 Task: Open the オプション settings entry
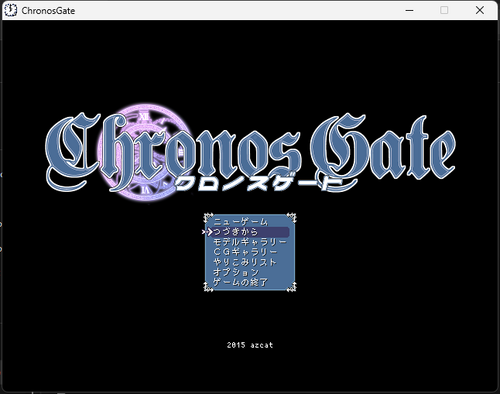236,272
